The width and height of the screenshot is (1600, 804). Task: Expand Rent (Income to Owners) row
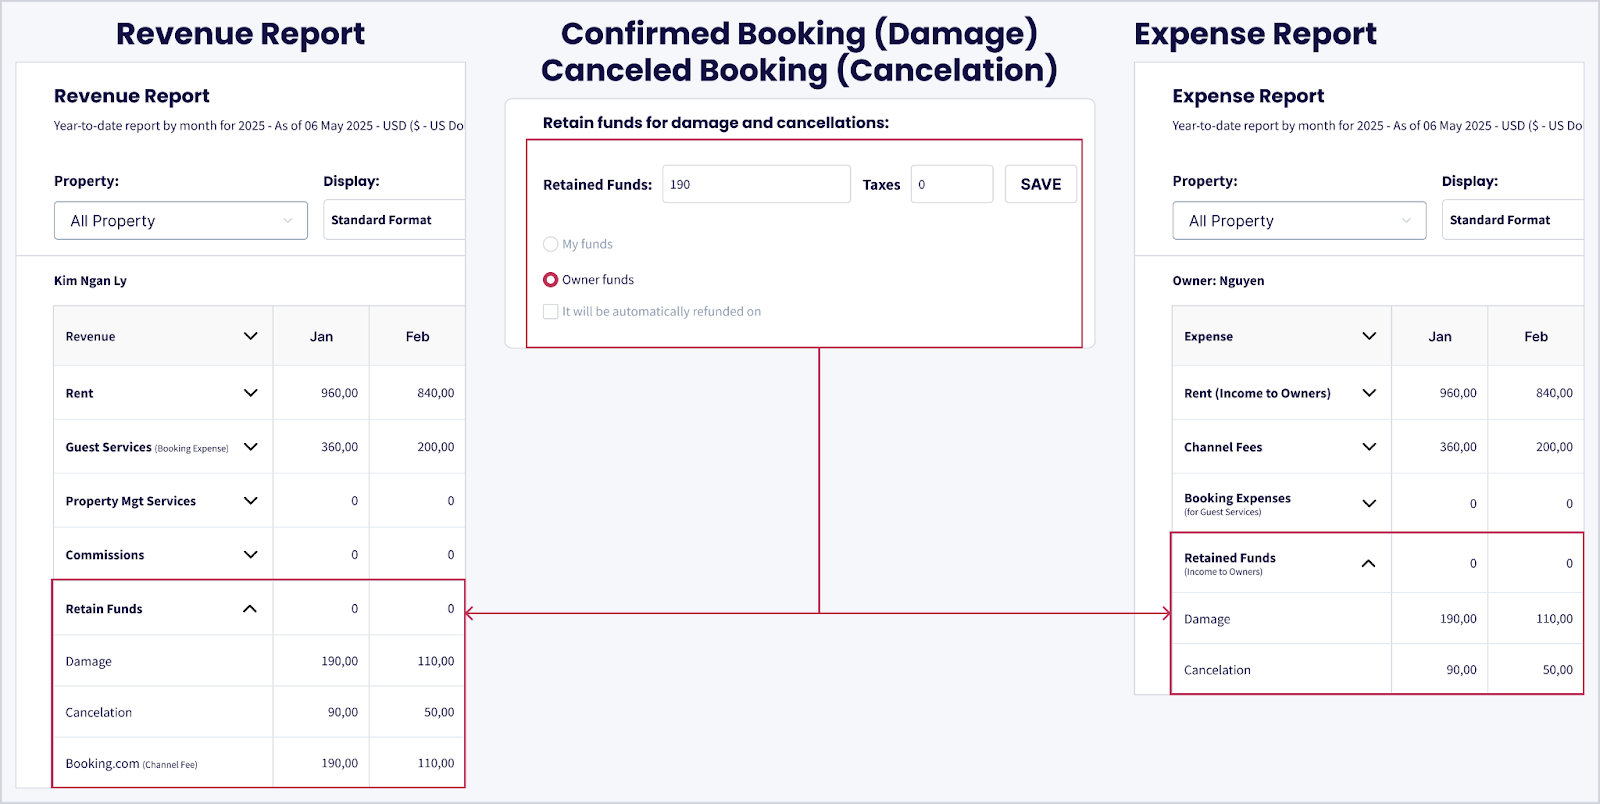coord(1369,393)
